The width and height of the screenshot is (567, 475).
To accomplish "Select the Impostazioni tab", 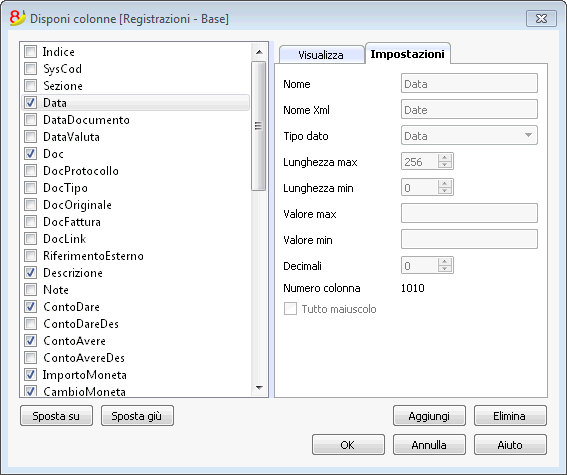I will click(x=408, y=54).
